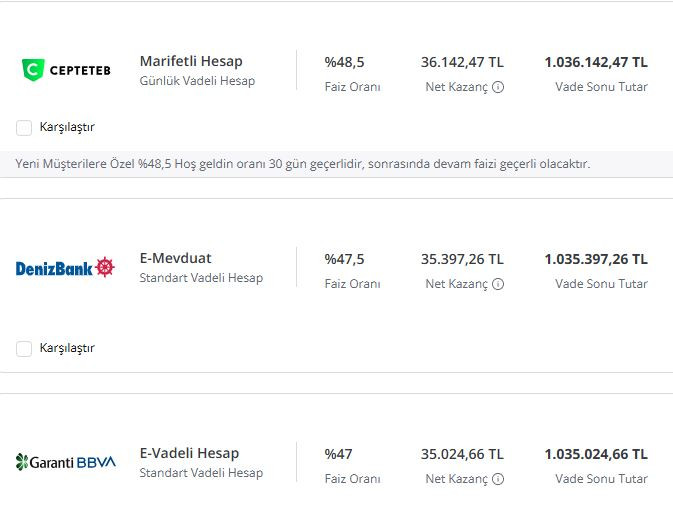Select DenizBank's 1.035.397,26 TL Vade Sonu Tutar
The image size is (673, 509).
596,259
